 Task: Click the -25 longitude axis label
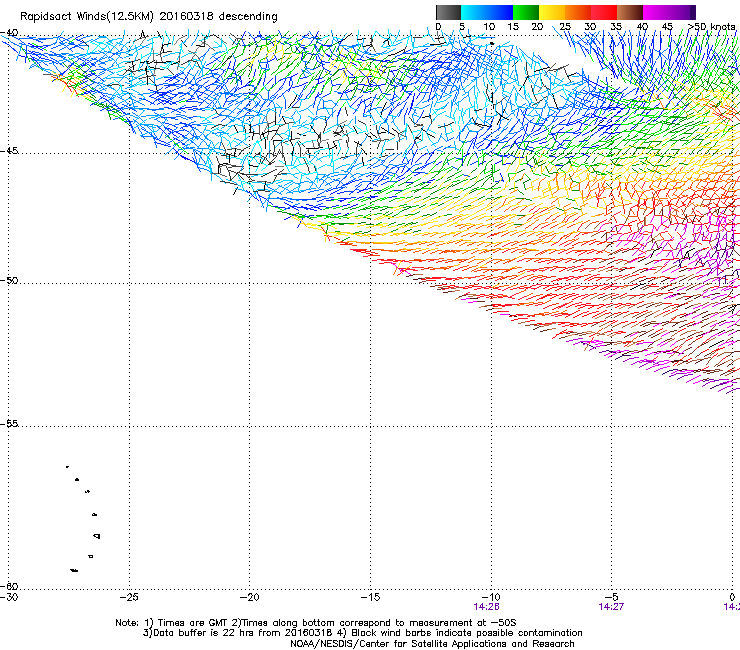coord(129,597)
